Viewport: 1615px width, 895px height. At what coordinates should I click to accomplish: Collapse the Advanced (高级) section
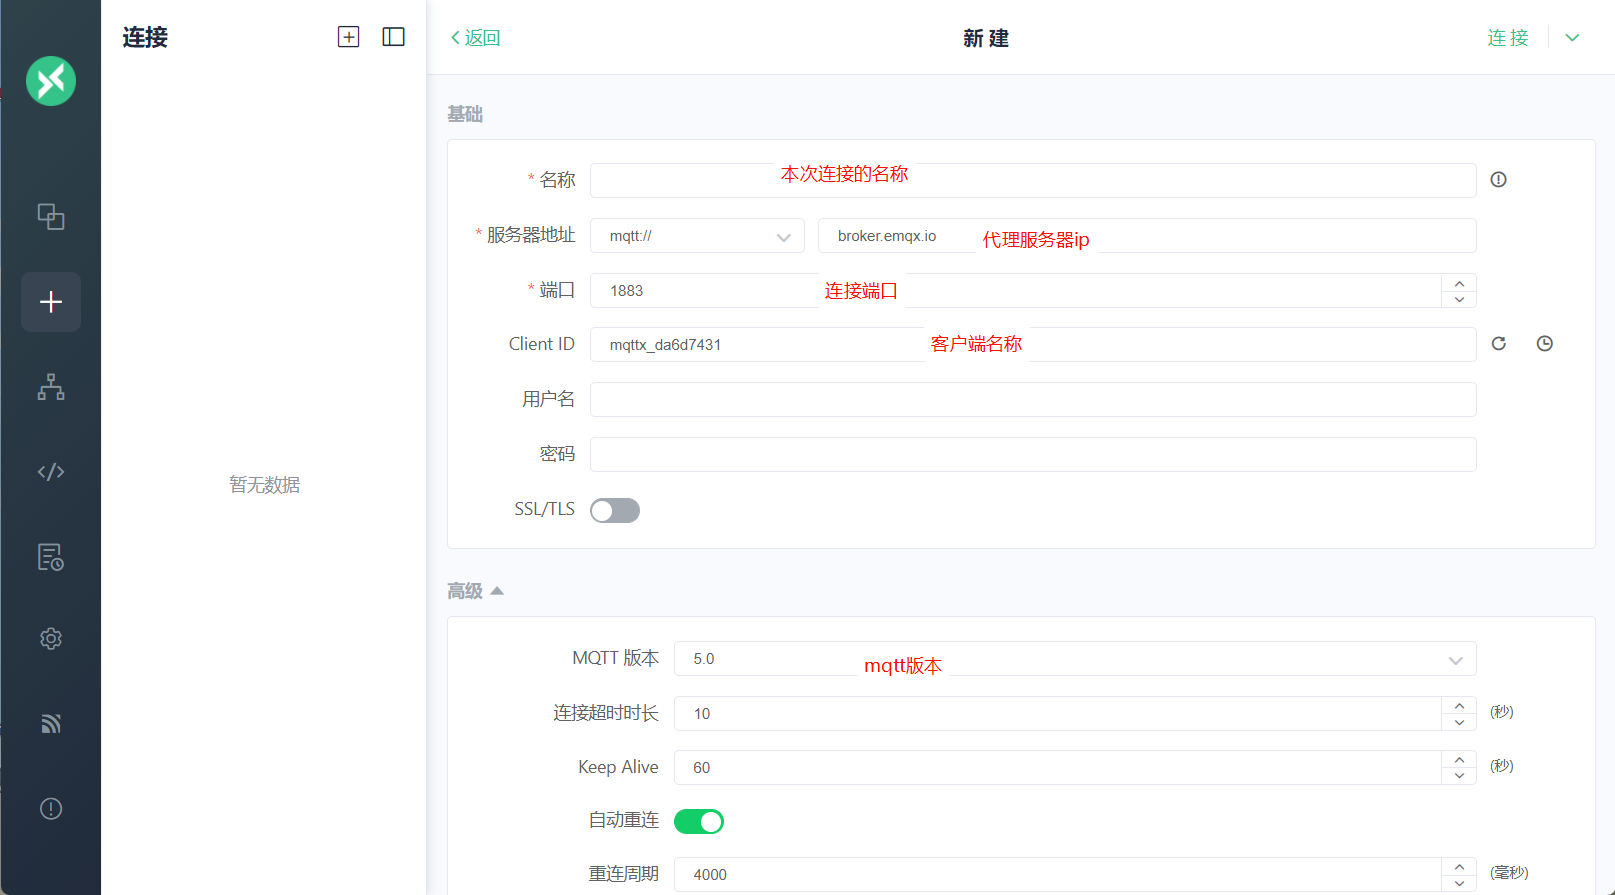476,591
